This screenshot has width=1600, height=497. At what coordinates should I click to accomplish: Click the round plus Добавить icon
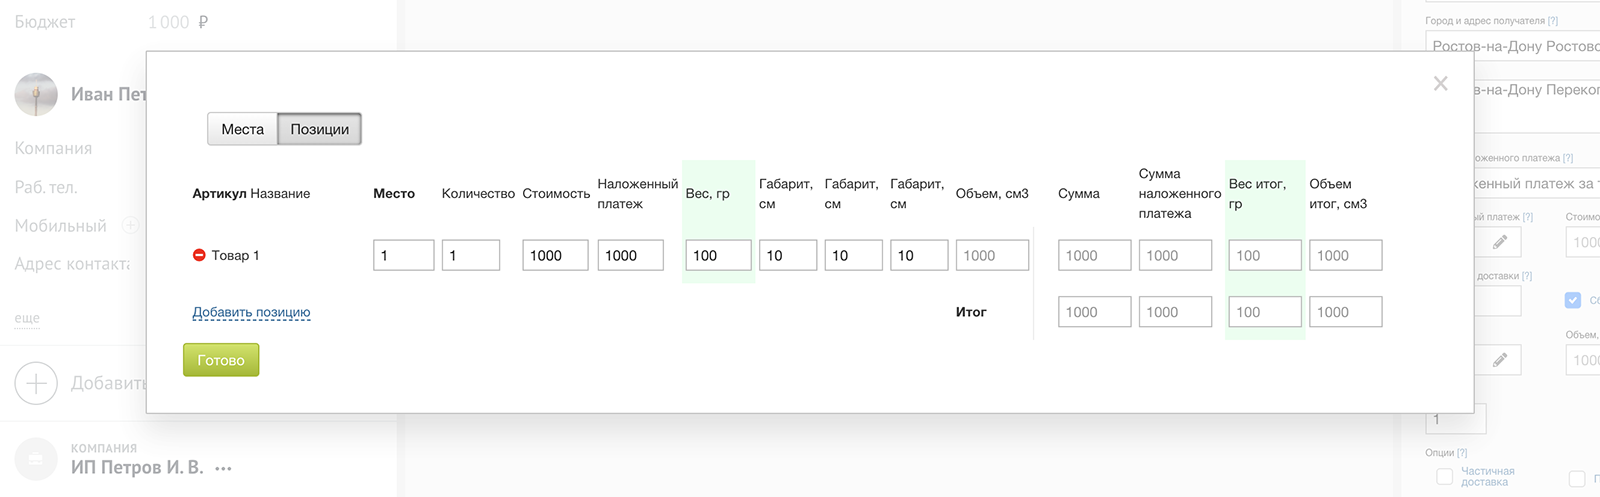(36, 383)
